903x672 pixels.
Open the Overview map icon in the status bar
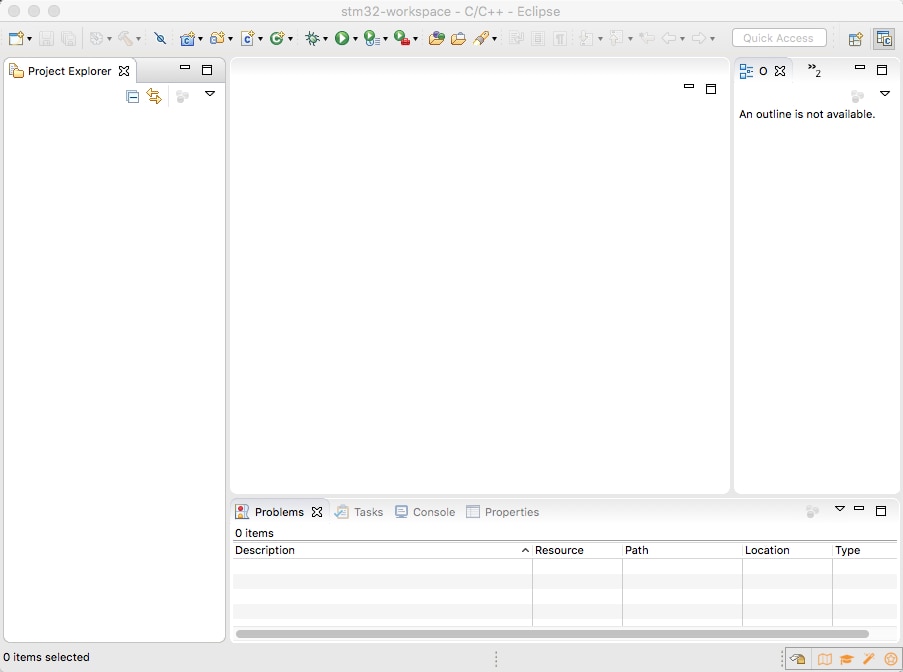pyautogui.click(x=824, y=658)
